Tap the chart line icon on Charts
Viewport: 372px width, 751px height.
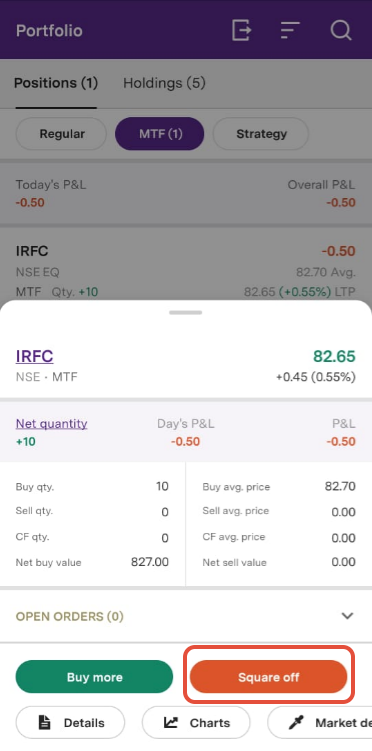170,722
